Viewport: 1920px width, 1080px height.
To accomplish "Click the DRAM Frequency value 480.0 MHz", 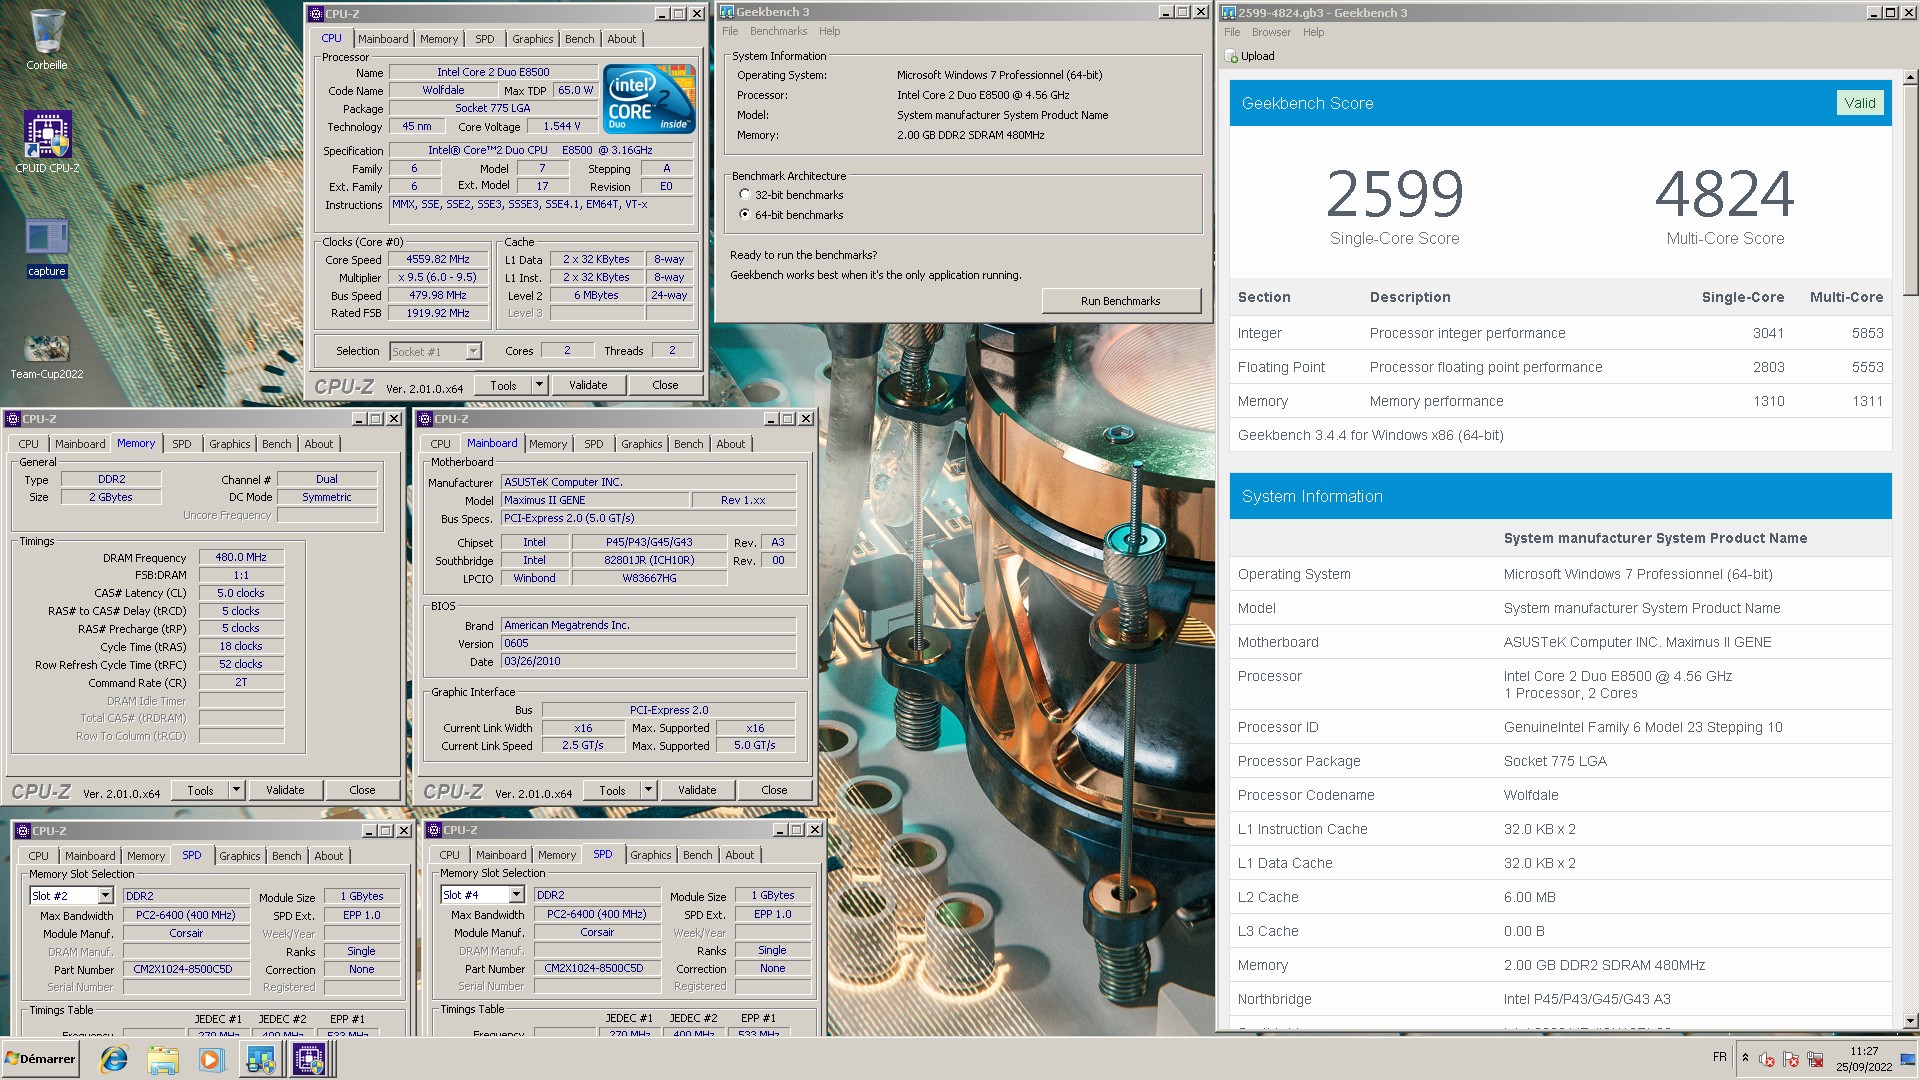I will click(241, 557).
